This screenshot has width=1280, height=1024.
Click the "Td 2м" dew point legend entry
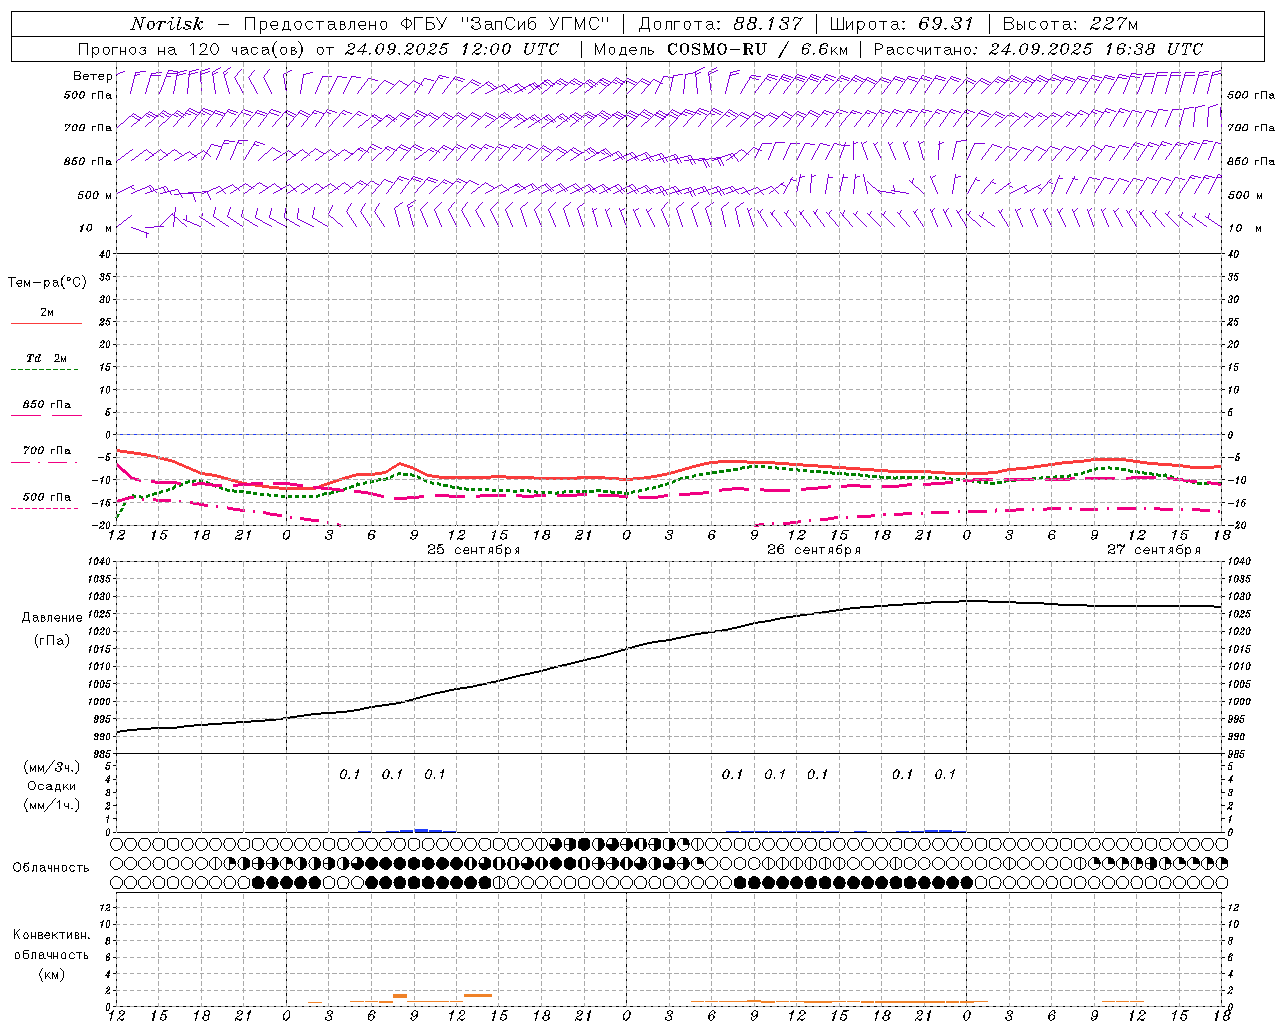[x=46, y=358]
